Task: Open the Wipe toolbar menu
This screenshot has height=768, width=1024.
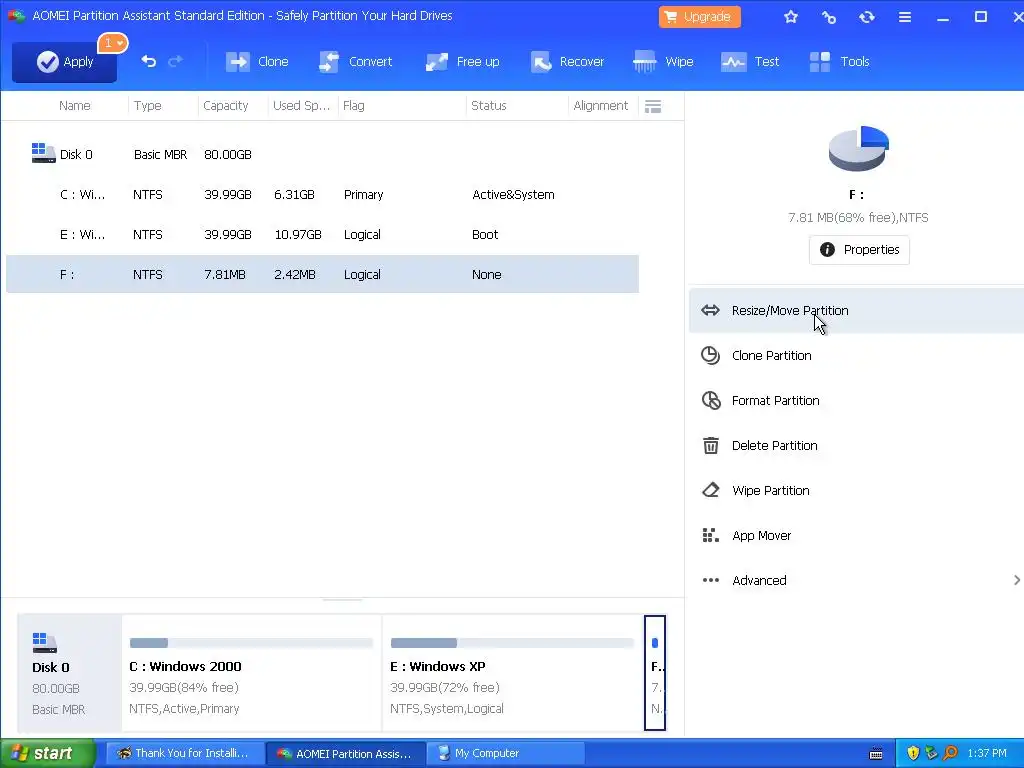Action: tap(663, 62)
